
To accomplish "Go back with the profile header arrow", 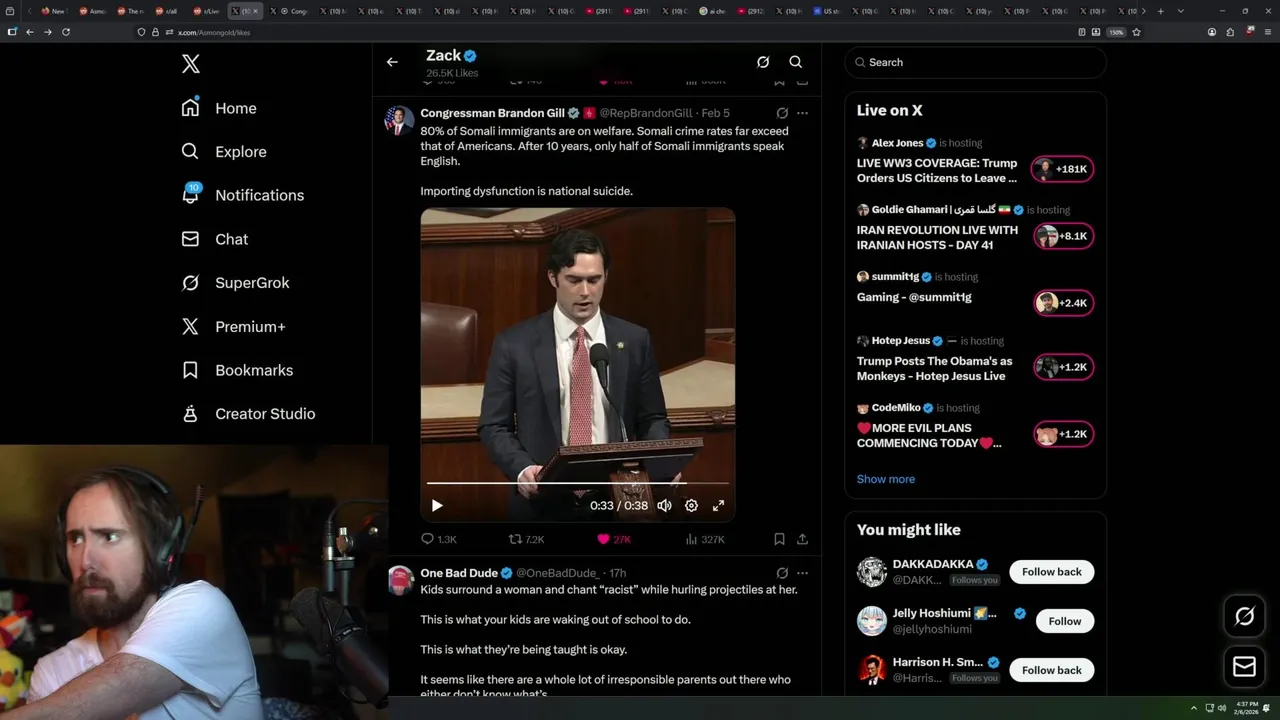I will pos(392,62).
